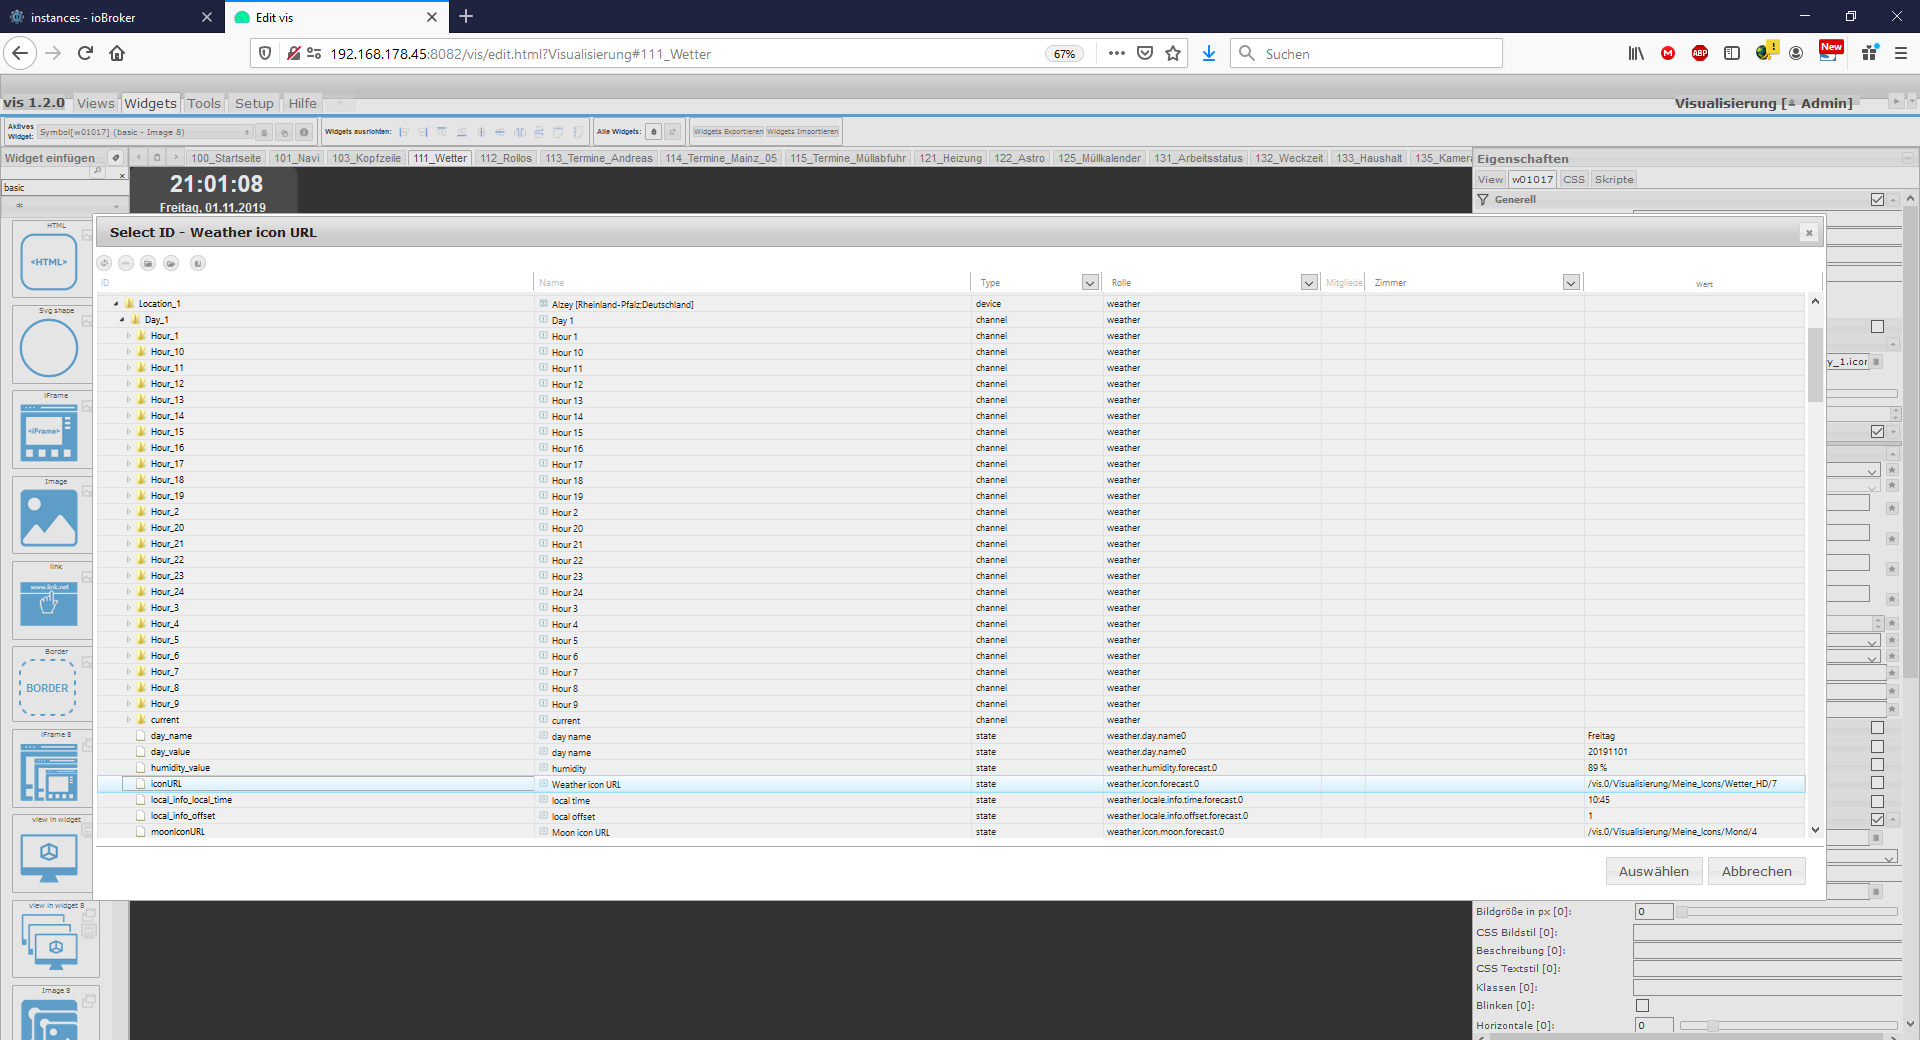
Task: Lock all widgets with the padlock icon
Action: point(653,132)
